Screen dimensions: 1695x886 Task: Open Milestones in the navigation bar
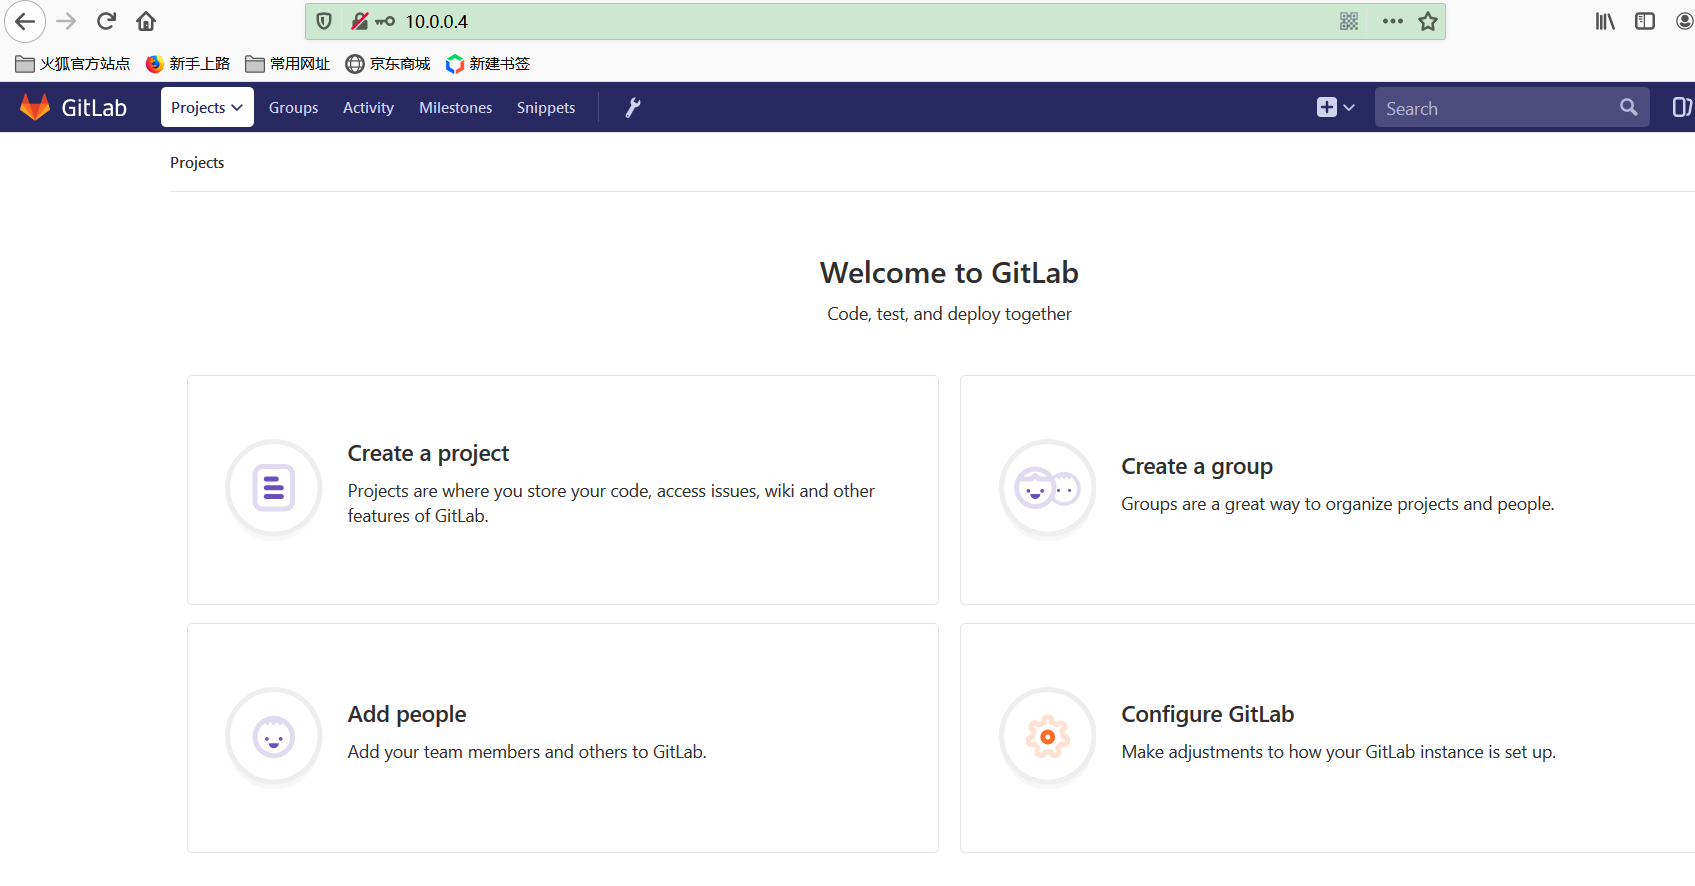coord(455,107)
